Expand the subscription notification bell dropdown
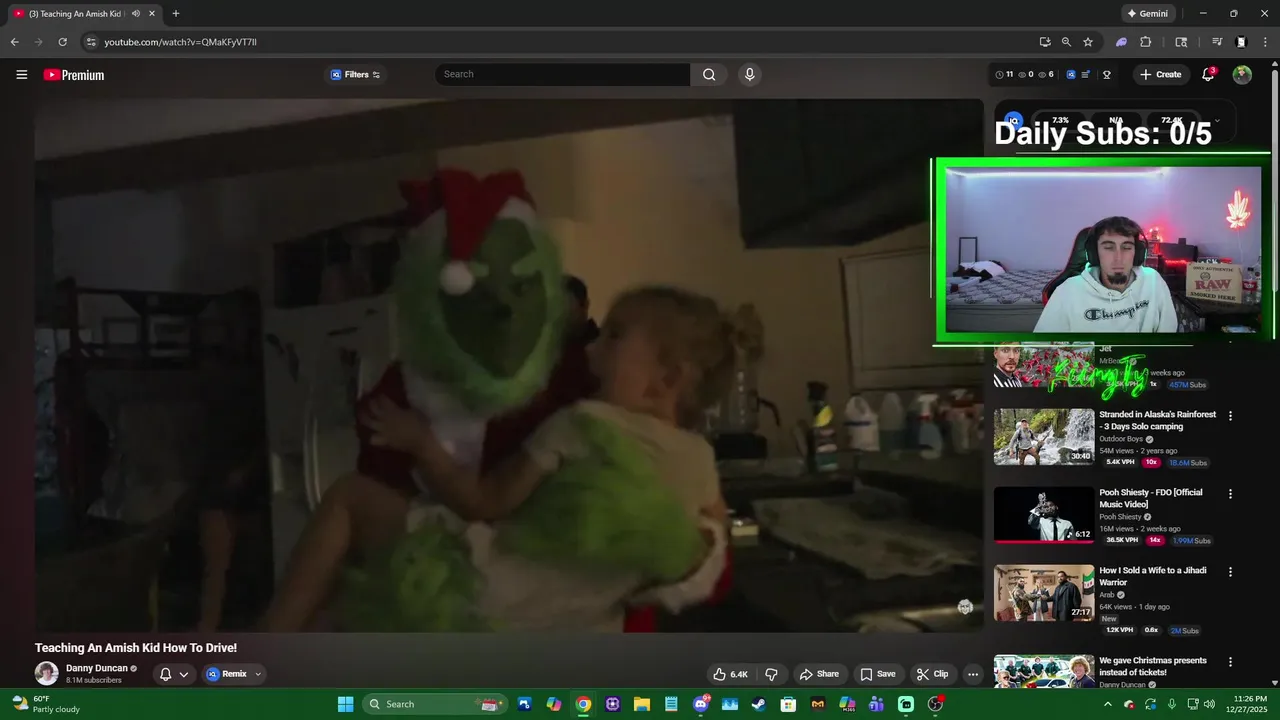1280x720 pixels. [174, 674]
